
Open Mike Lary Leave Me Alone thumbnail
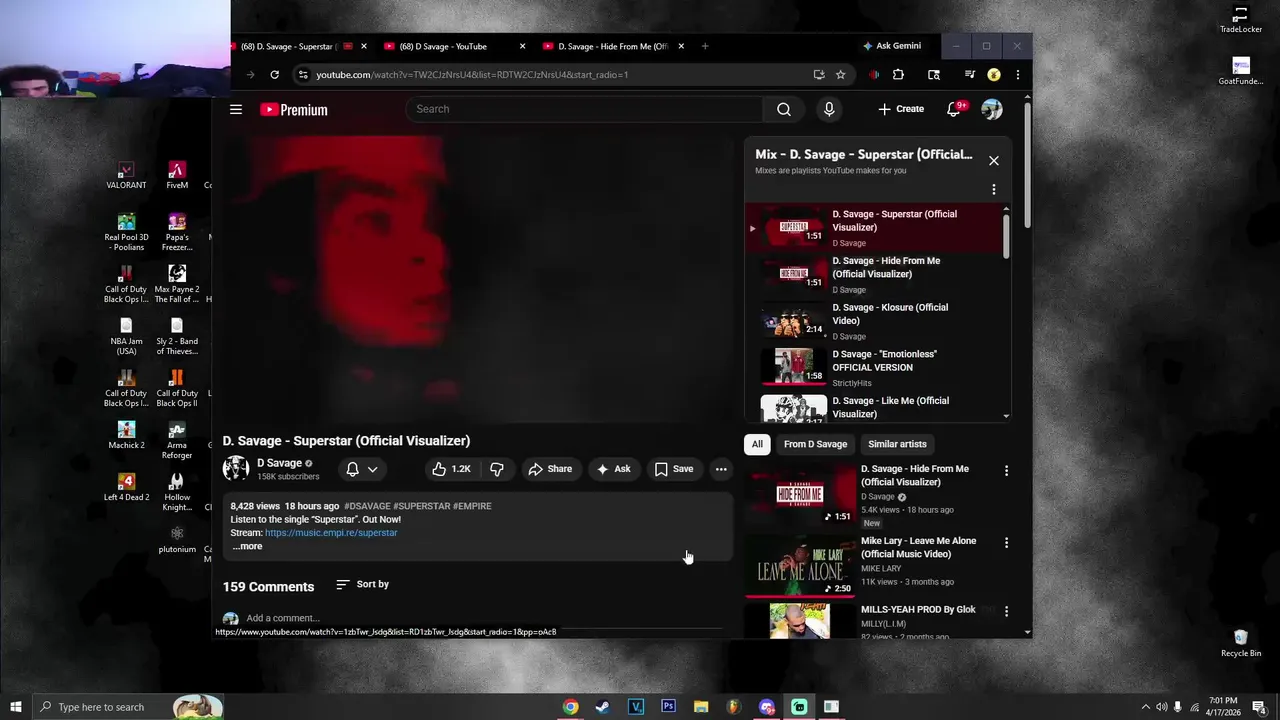pyautogui.click(x=800, y=565)
